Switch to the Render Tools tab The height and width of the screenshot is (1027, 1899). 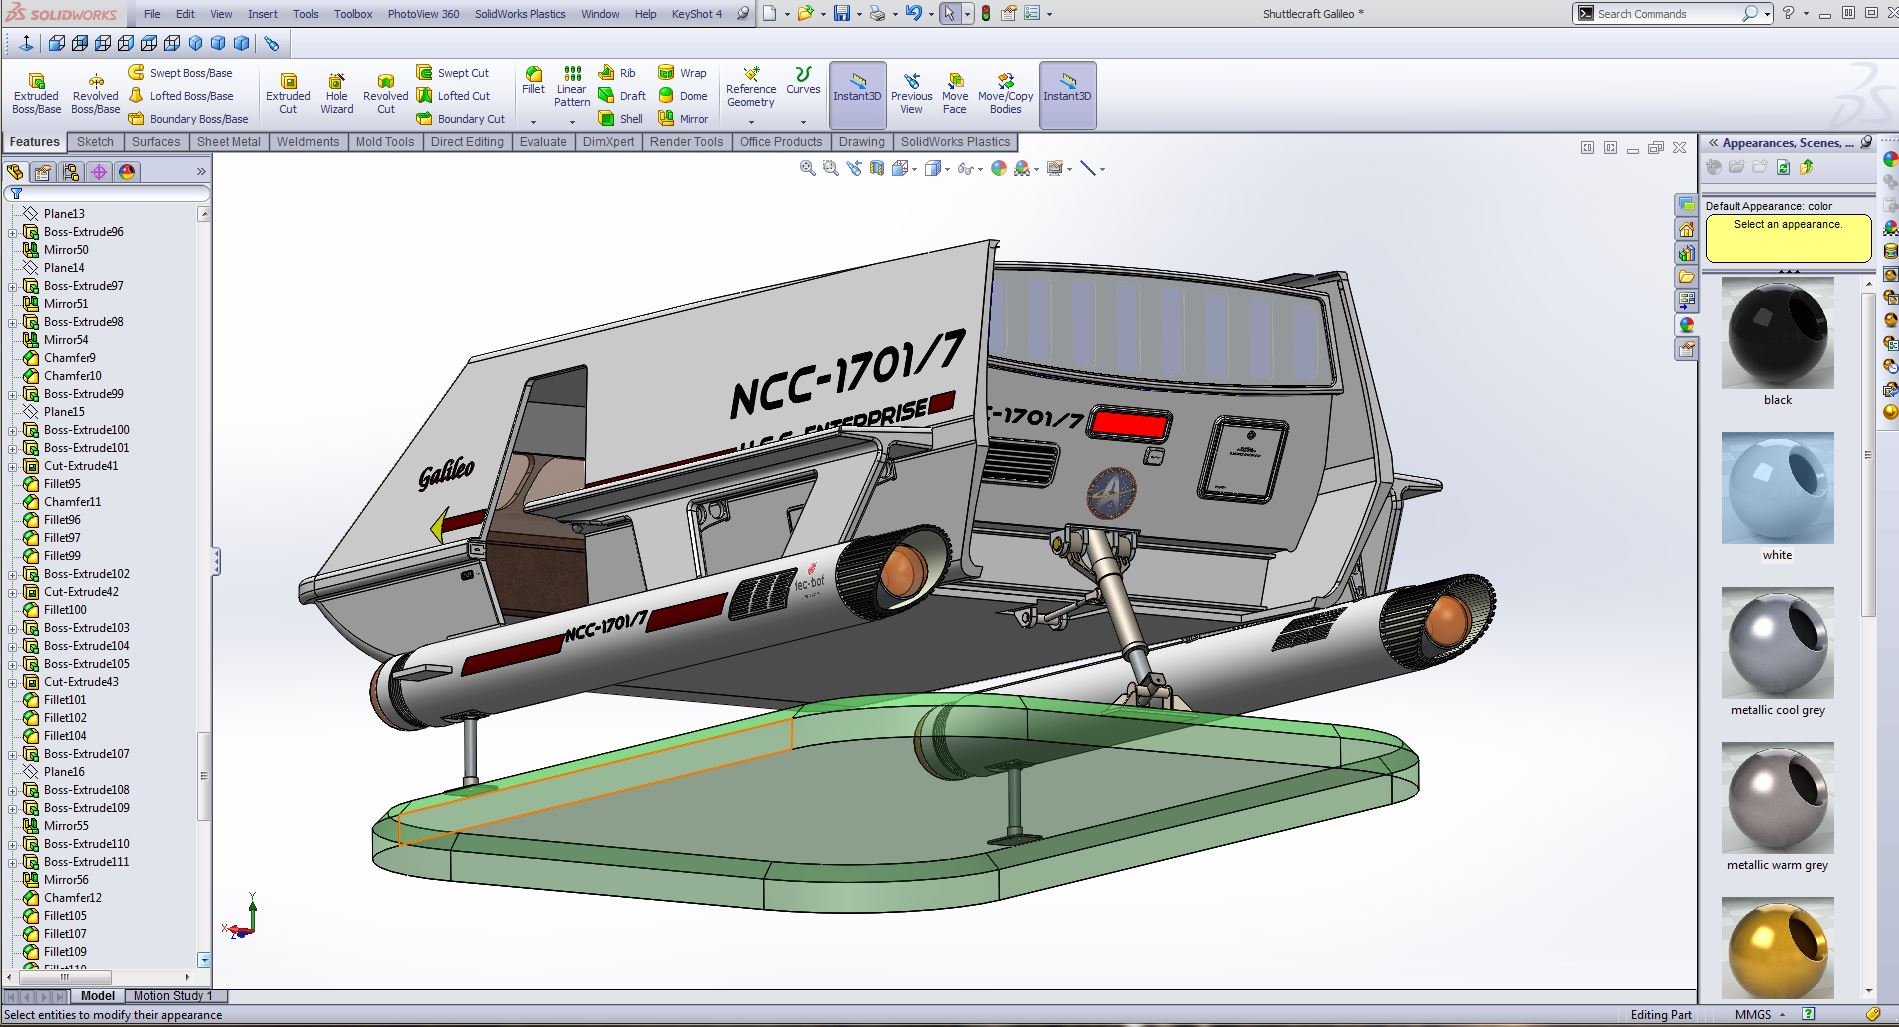click(x=686, y=142)
